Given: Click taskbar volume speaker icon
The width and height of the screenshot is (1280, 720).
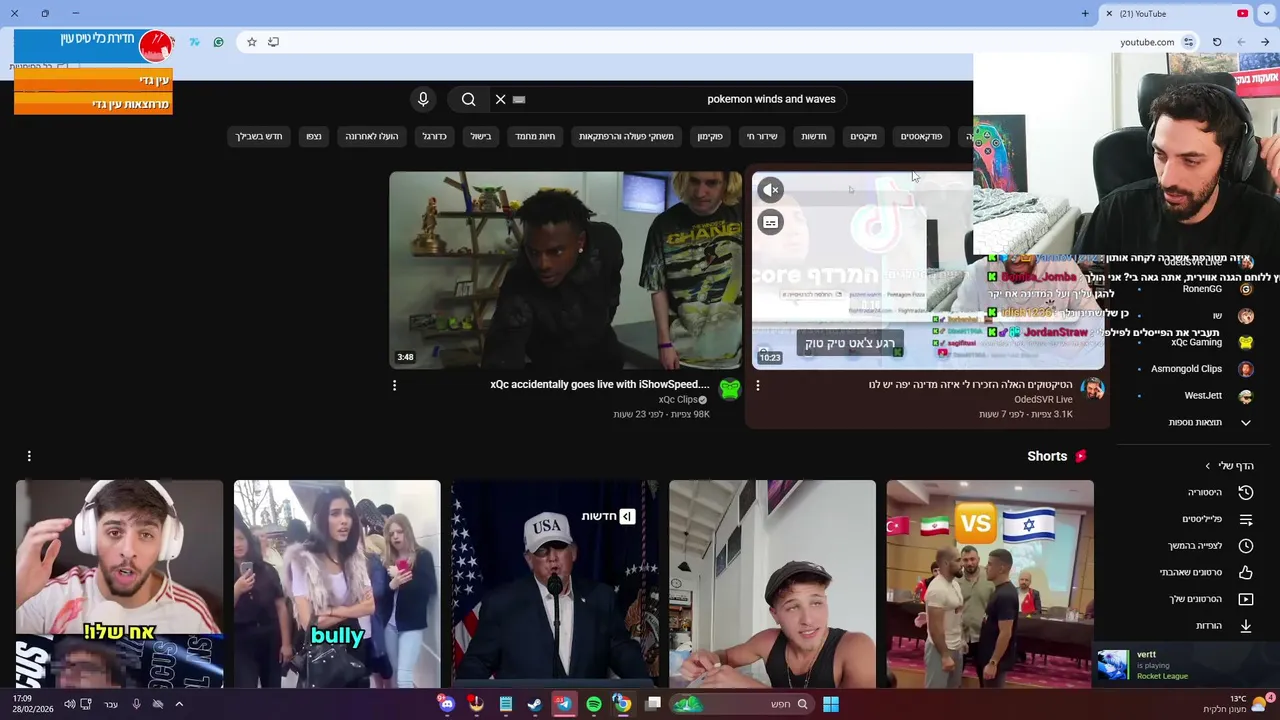Looking at the screenshot, I should pos(69,704).
